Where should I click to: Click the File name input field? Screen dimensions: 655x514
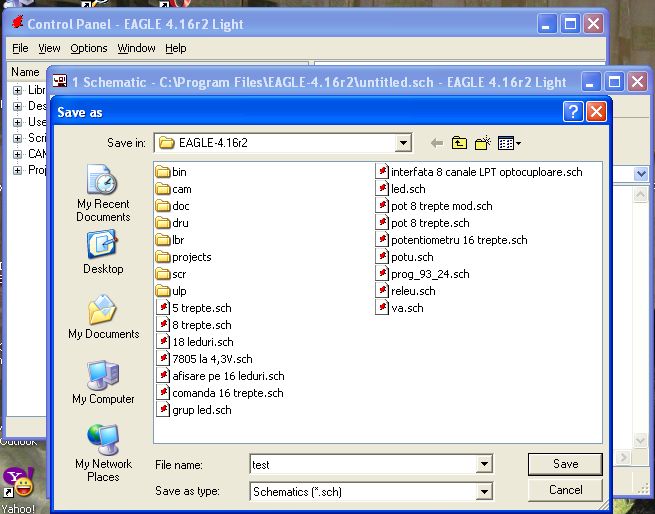(x=363, y=464)
